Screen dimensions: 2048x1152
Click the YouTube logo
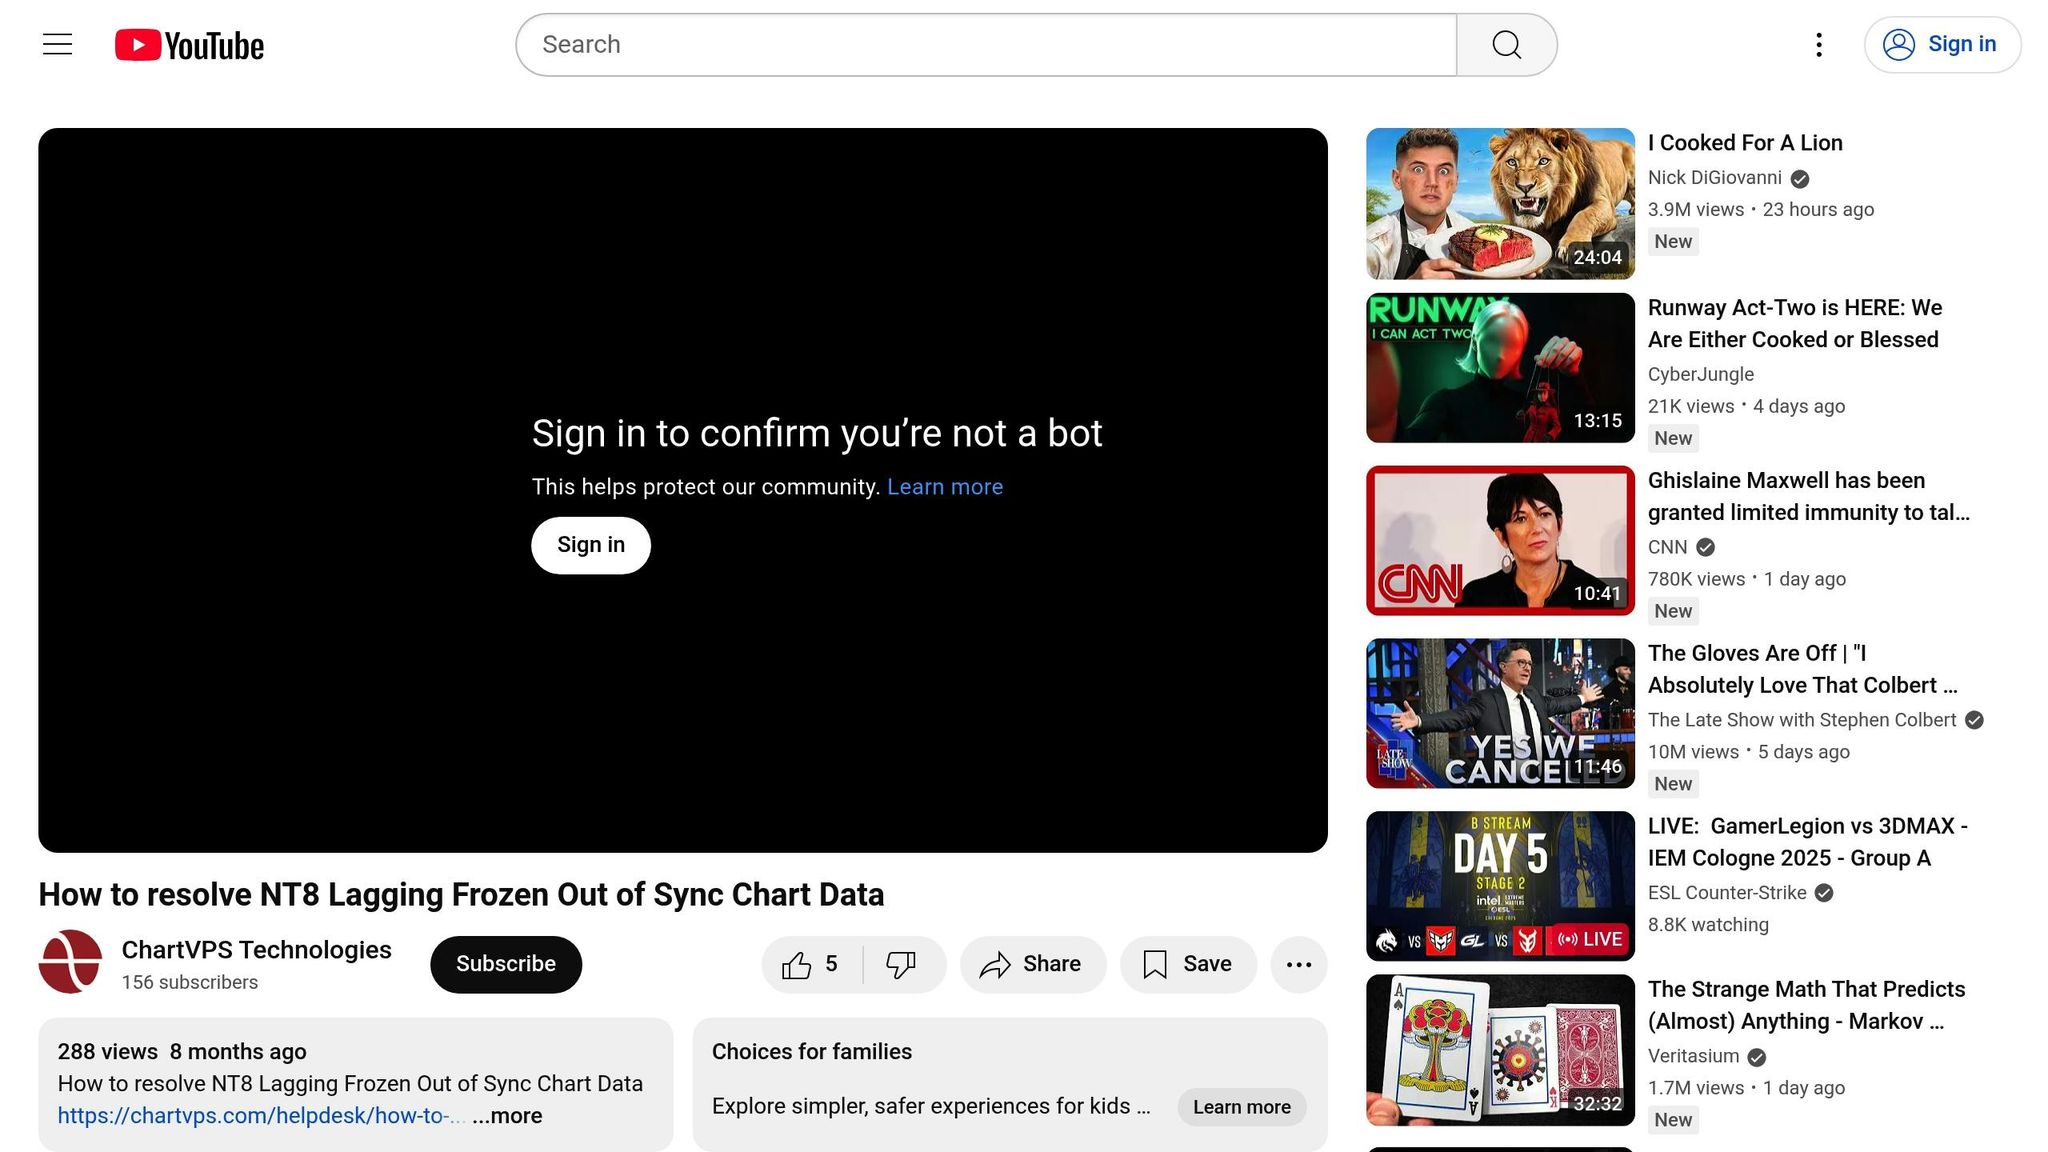point(189,45)
